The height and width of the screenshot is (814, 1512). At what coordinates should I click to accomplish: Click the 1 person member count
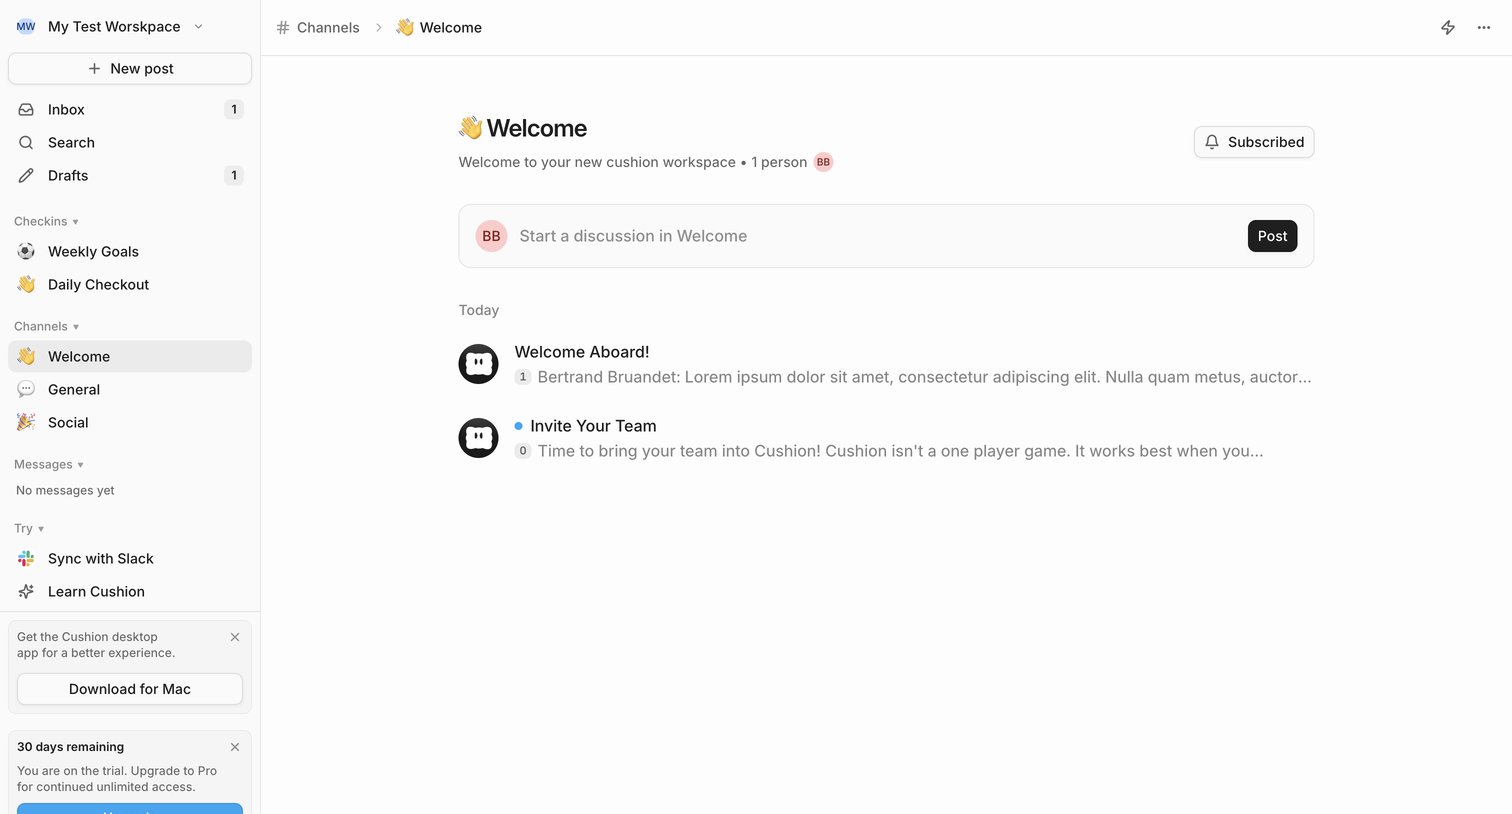point(779,162)
